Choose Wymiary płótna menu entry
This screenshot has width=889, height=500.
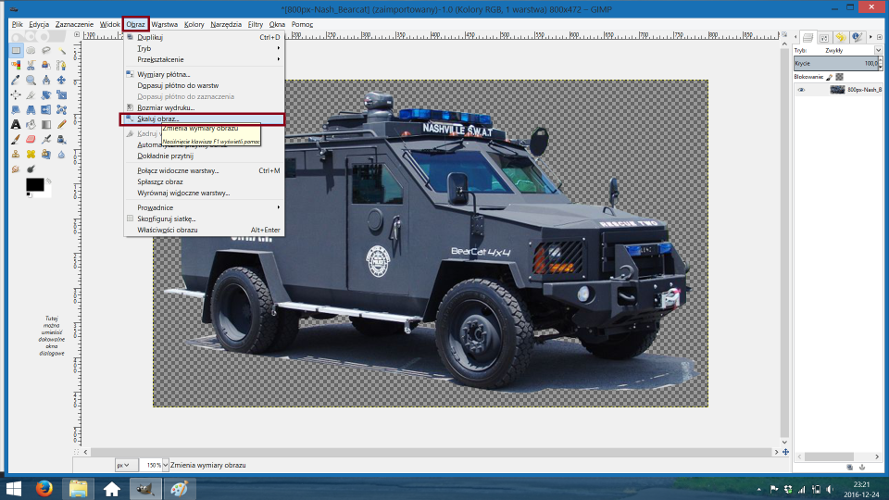coord(204,74)
